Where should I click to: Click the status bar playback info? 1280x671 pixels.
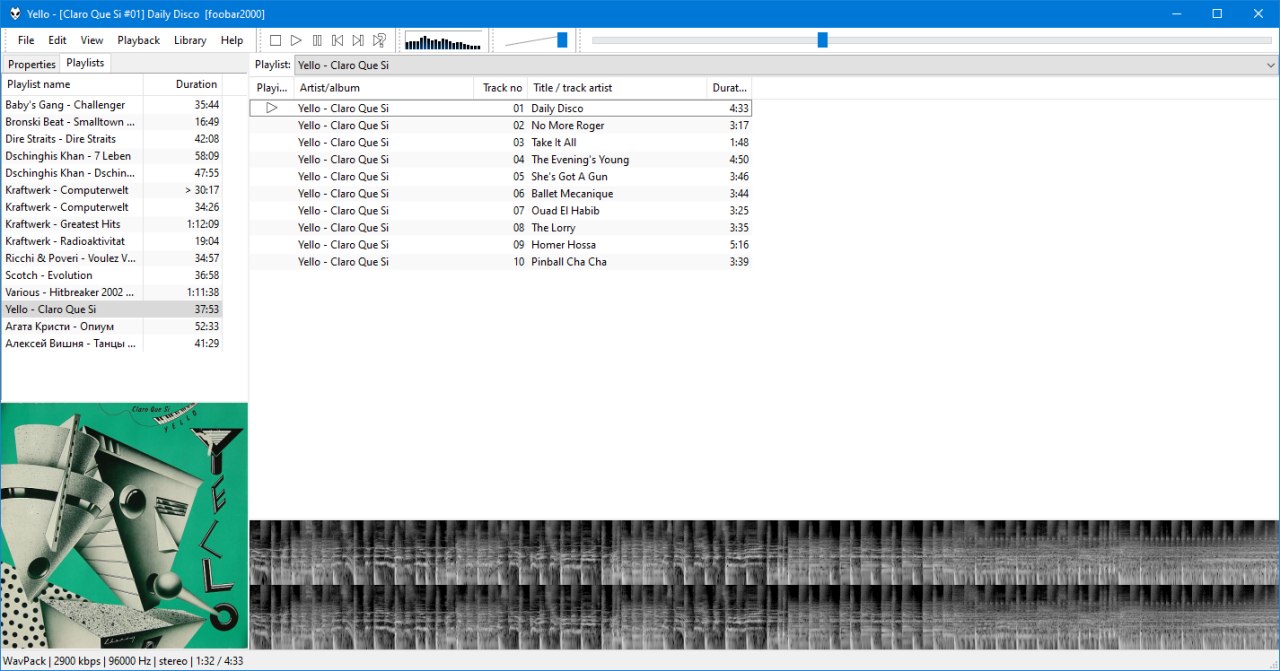point(123,661)
